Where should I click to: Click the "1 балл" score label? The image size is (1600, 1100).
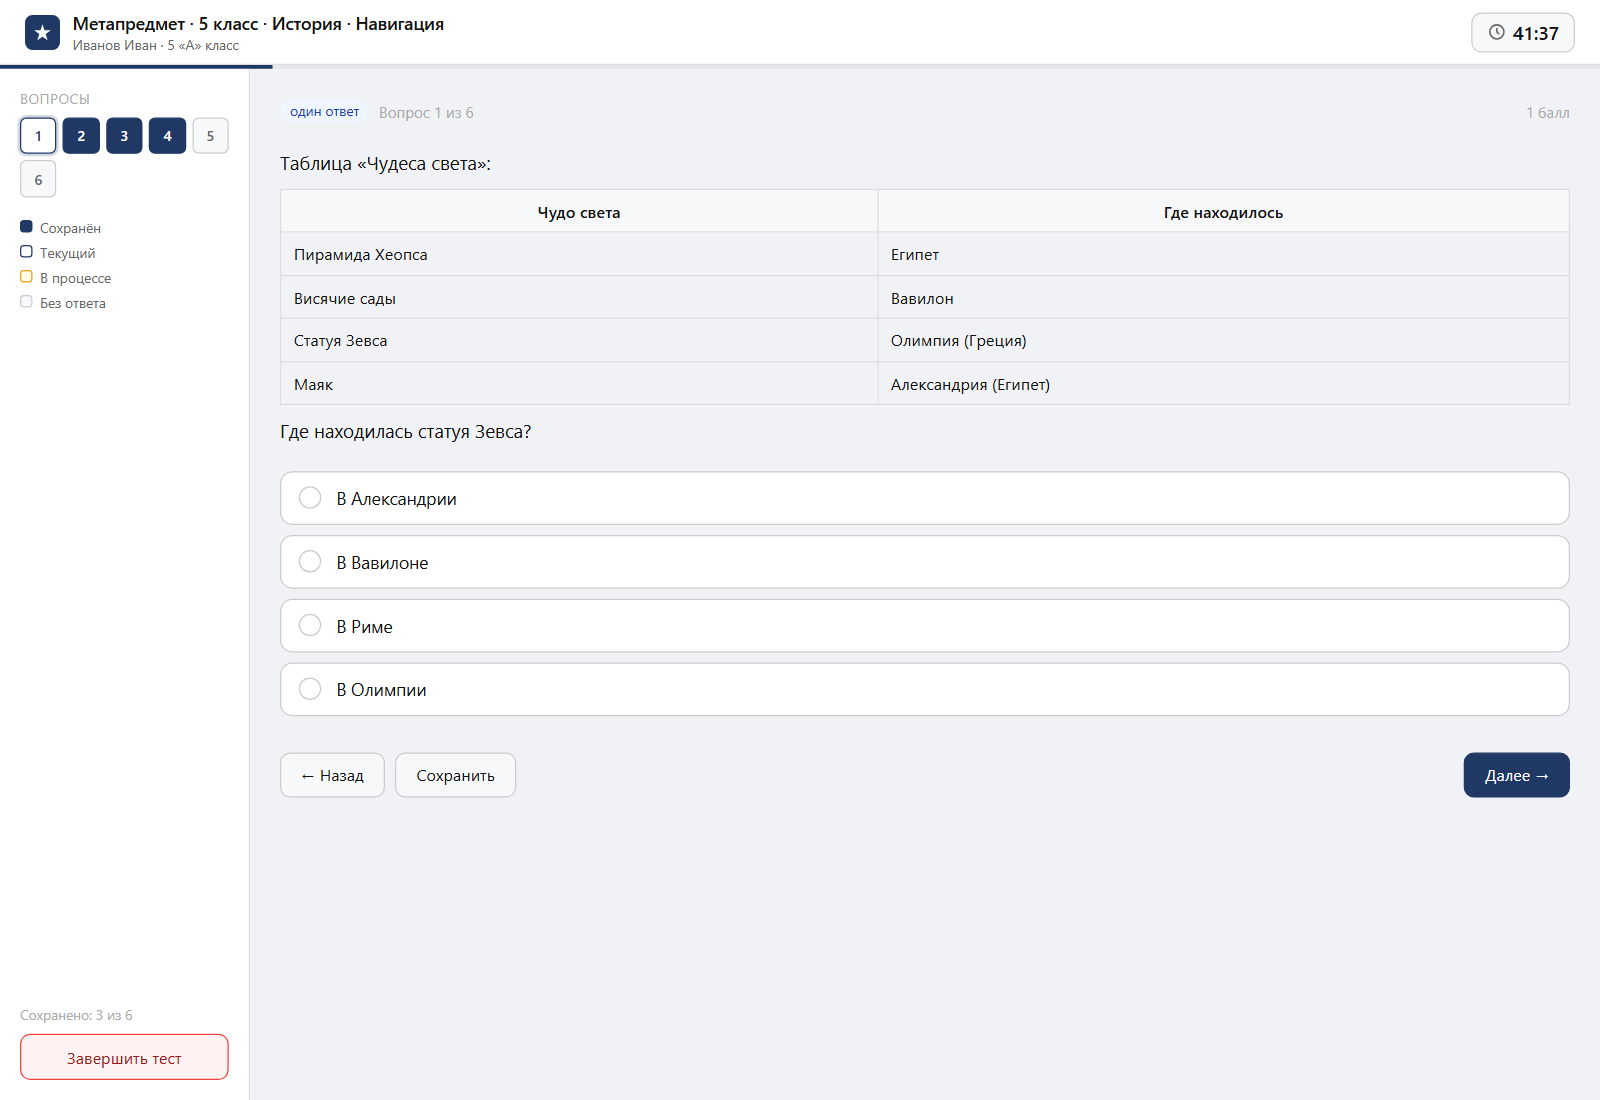coord(1547,112)
